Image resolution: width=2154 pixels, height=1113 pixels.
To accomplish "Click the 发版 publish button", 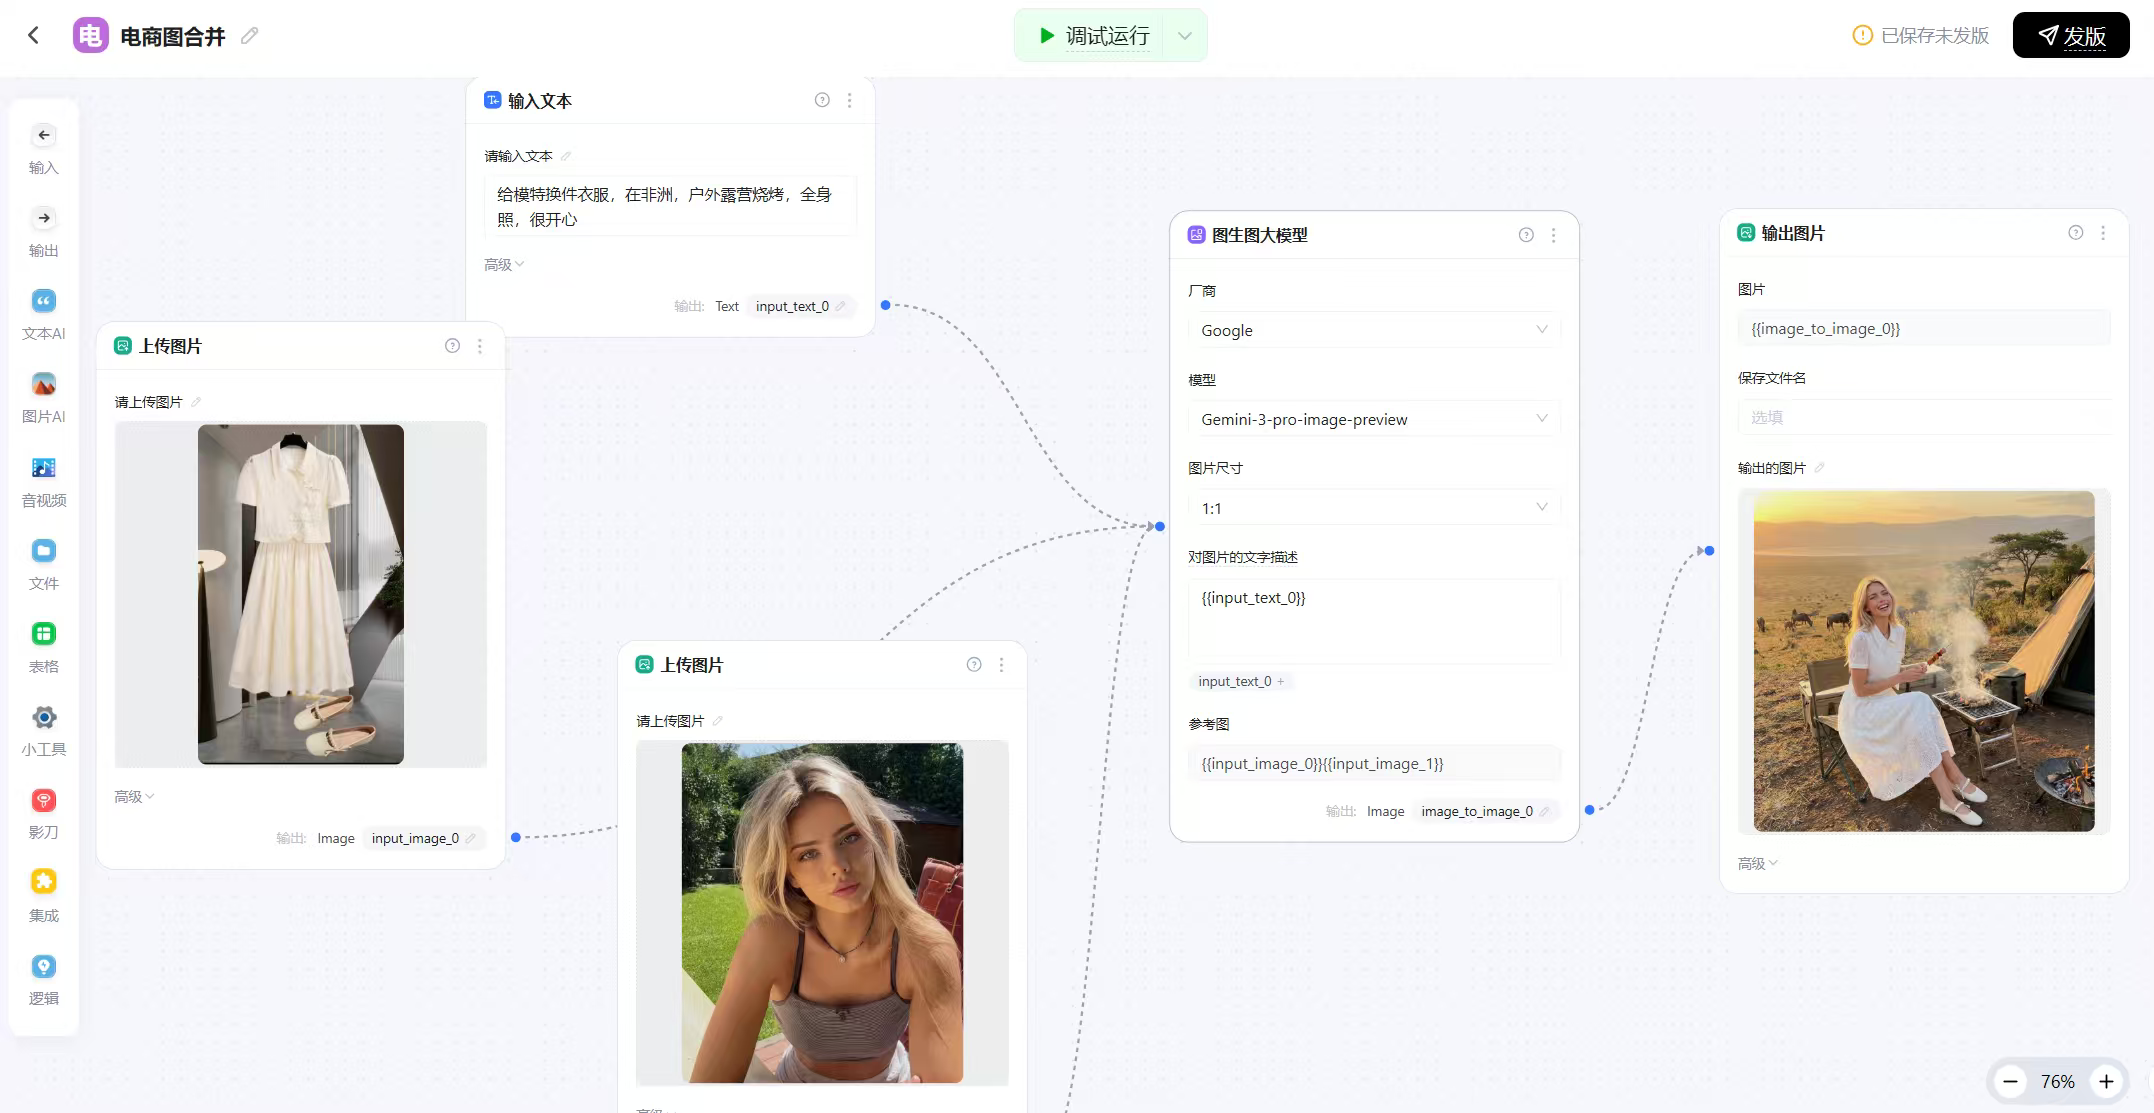I will pyautogui.click(x=2070, y=36).
